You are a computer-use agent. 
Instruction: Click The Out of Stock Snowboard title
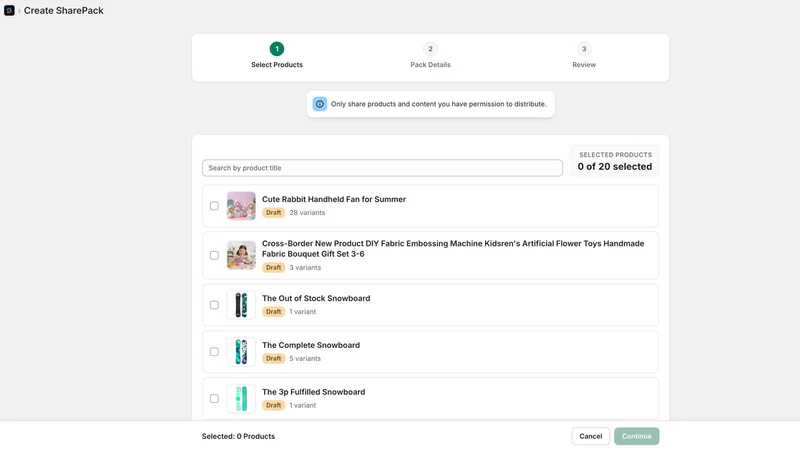pyautogui.click(x=316, y=298)
